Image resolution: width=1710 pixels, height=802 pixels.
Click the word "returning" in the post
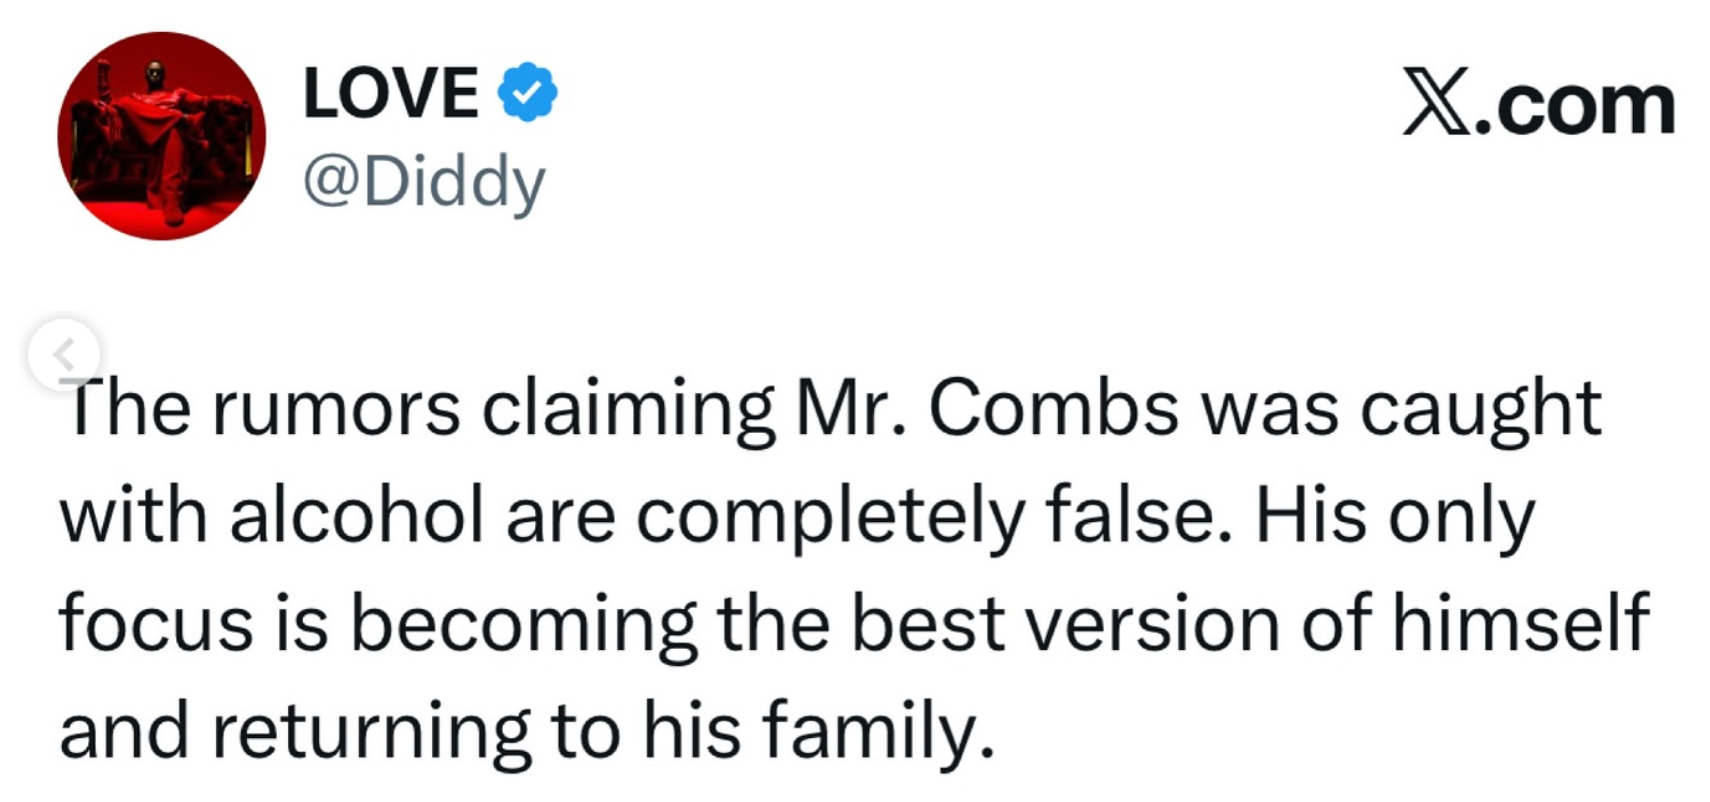[x=370, y=731]
